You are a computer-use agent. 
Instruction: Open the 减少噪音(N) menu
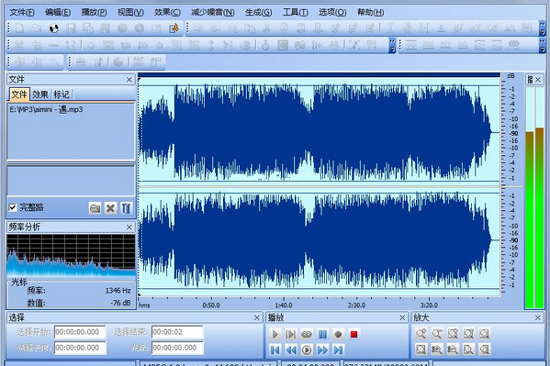(213, 12)
